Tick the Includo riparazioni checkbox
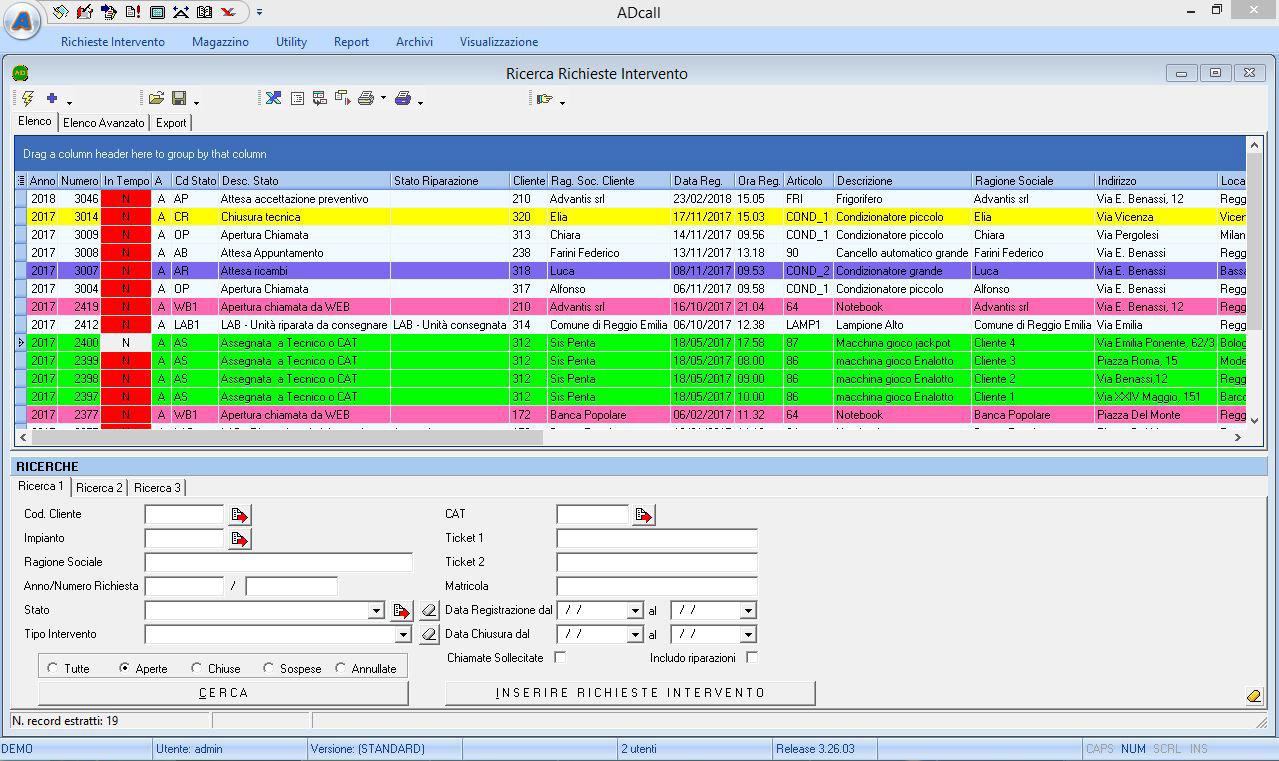The image size is (1279, 761). coord(752,658)
